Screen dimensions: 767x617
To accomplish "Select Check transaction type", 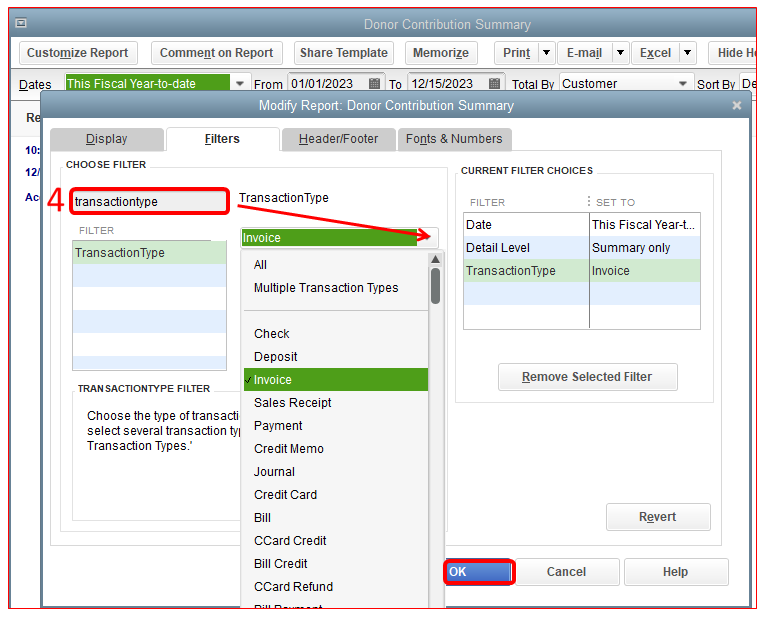I will click(336, 334).
